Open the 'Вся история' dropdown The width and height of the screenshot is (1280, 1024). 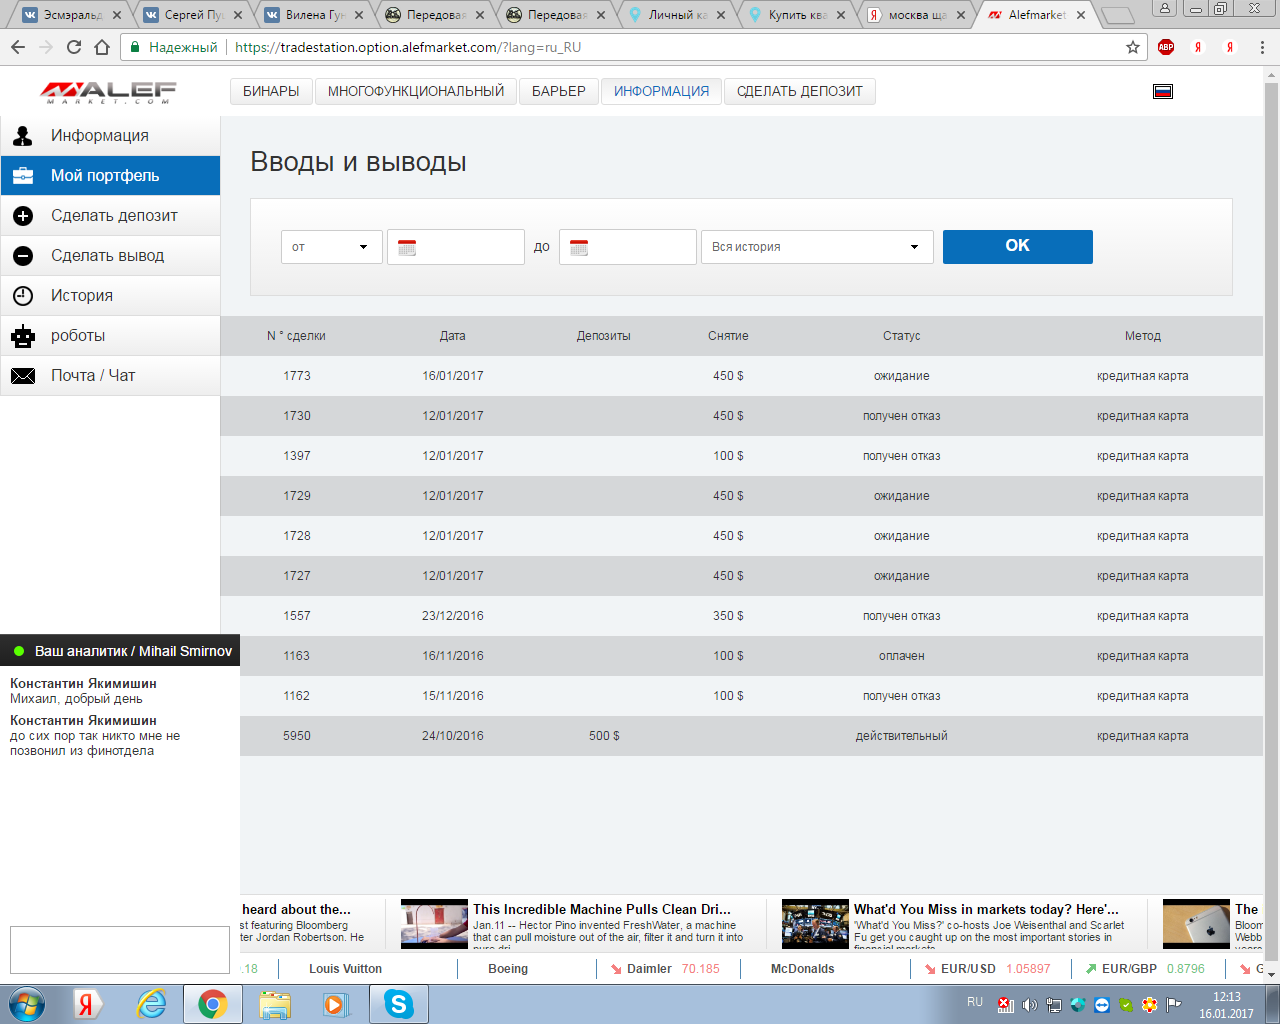[x=816, y=247]
